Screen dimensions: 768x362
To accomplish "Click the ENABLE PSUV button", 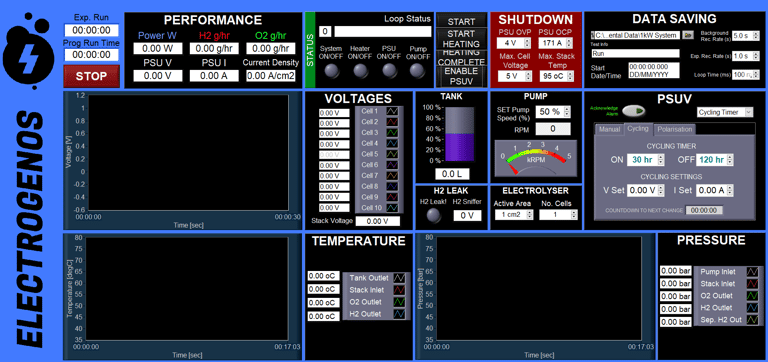I will click(x=461, y=76).
